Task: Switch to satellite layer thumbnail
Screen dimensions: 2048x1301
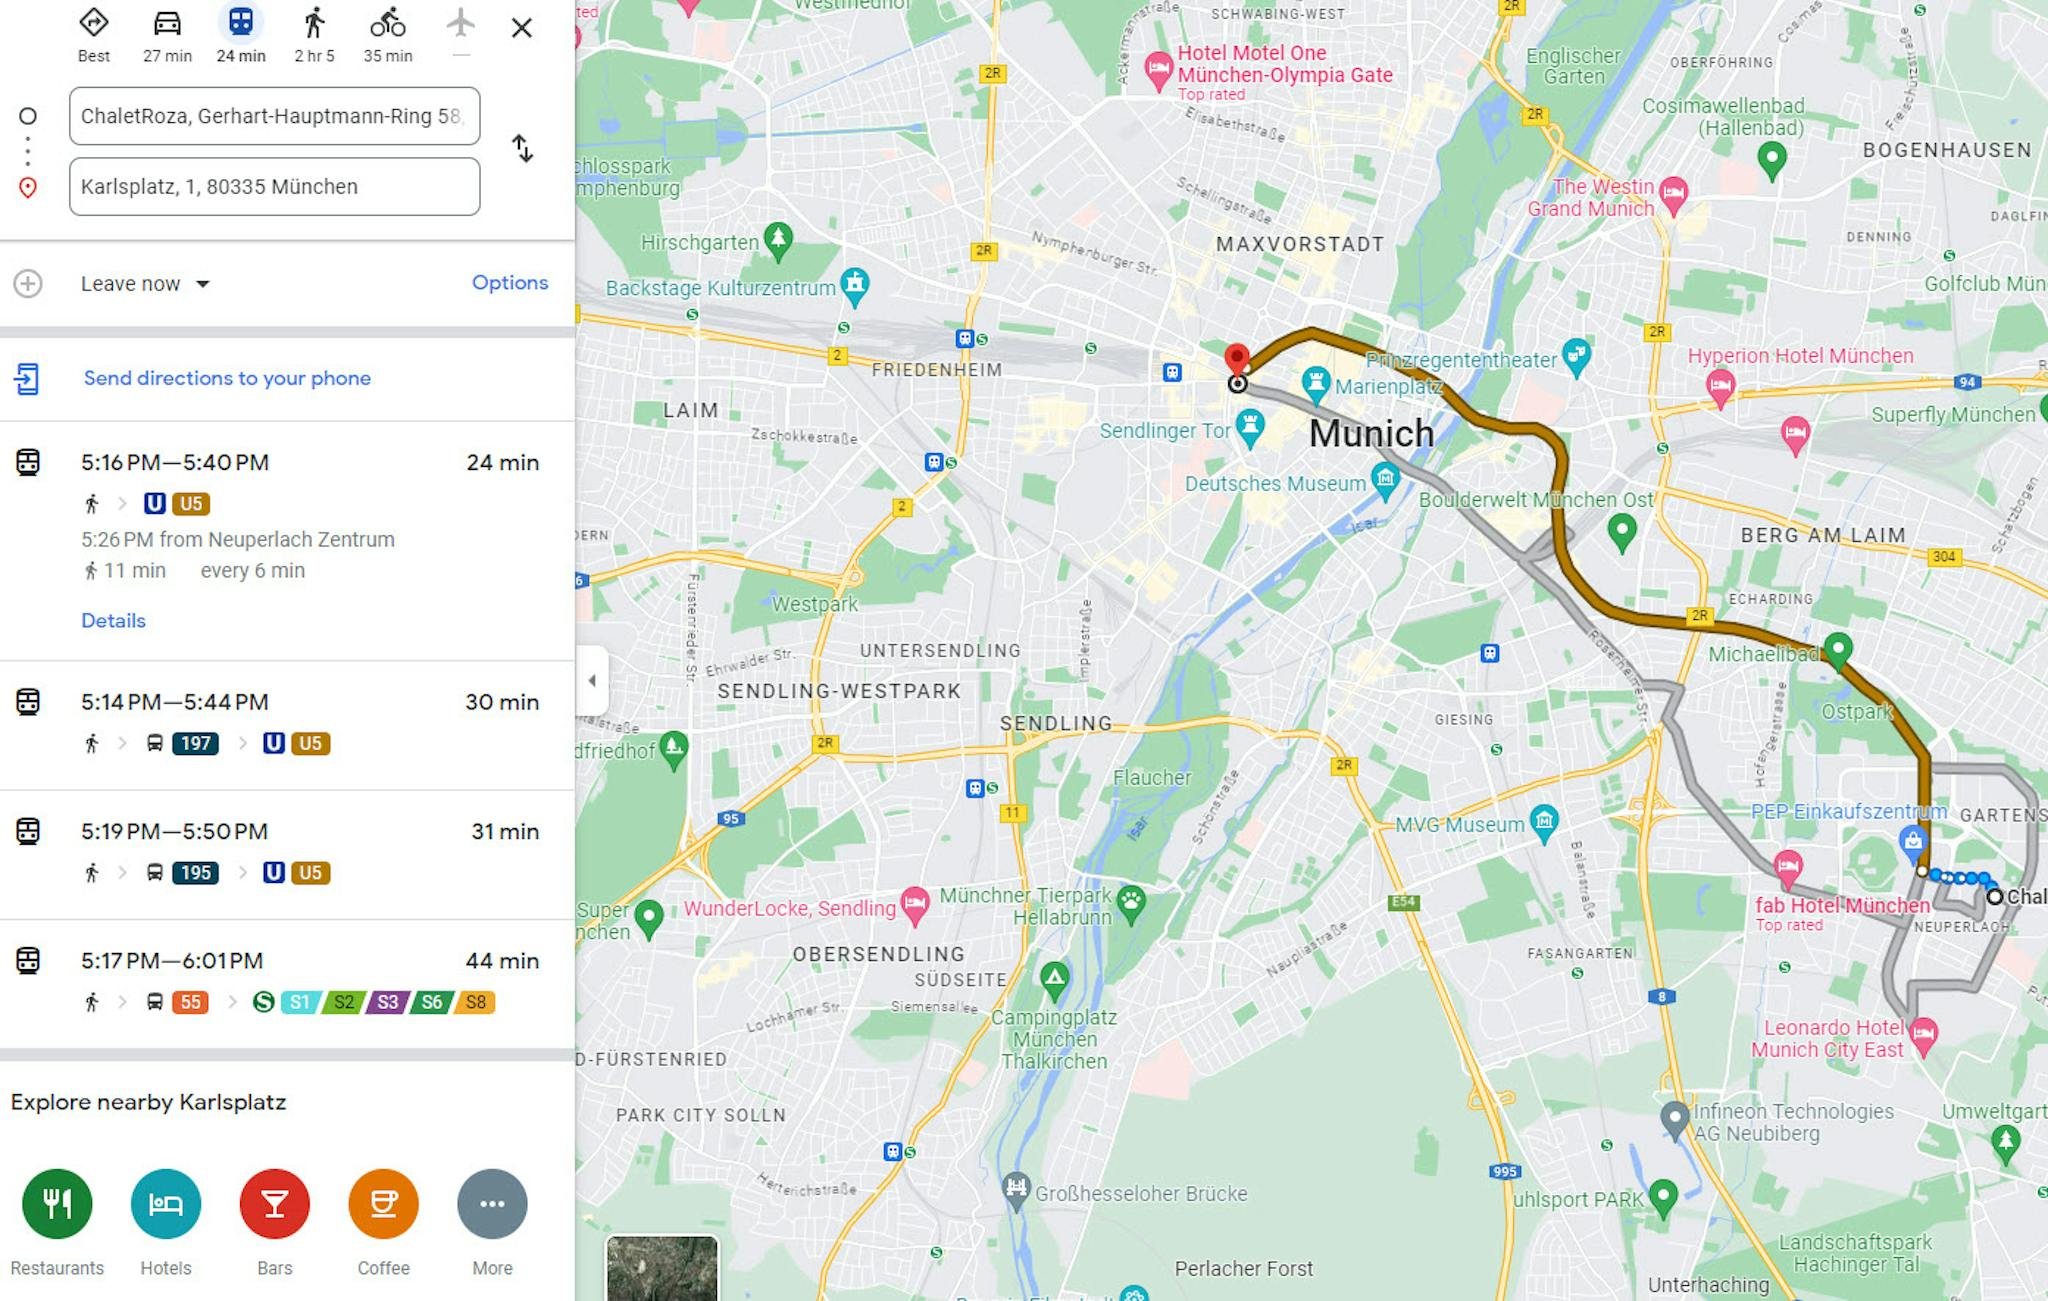Action: (x=661, y=1268)
